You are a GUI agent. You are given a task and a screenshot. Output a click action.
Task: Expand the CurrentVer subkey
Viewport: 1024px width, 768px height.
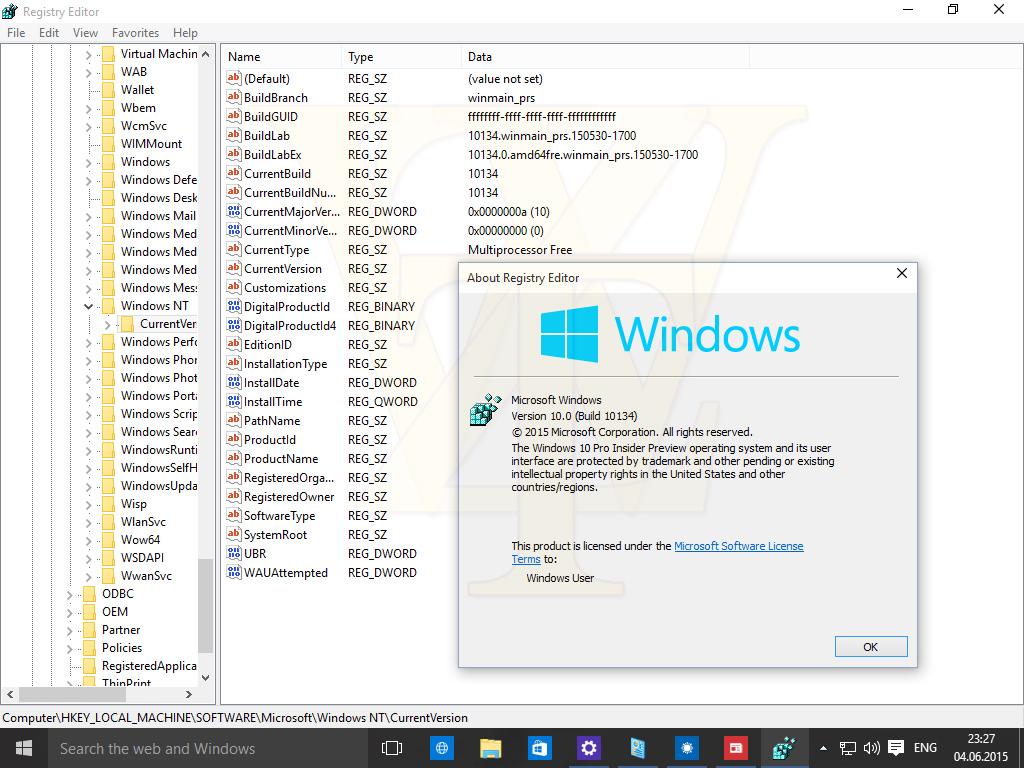point(108,324)
